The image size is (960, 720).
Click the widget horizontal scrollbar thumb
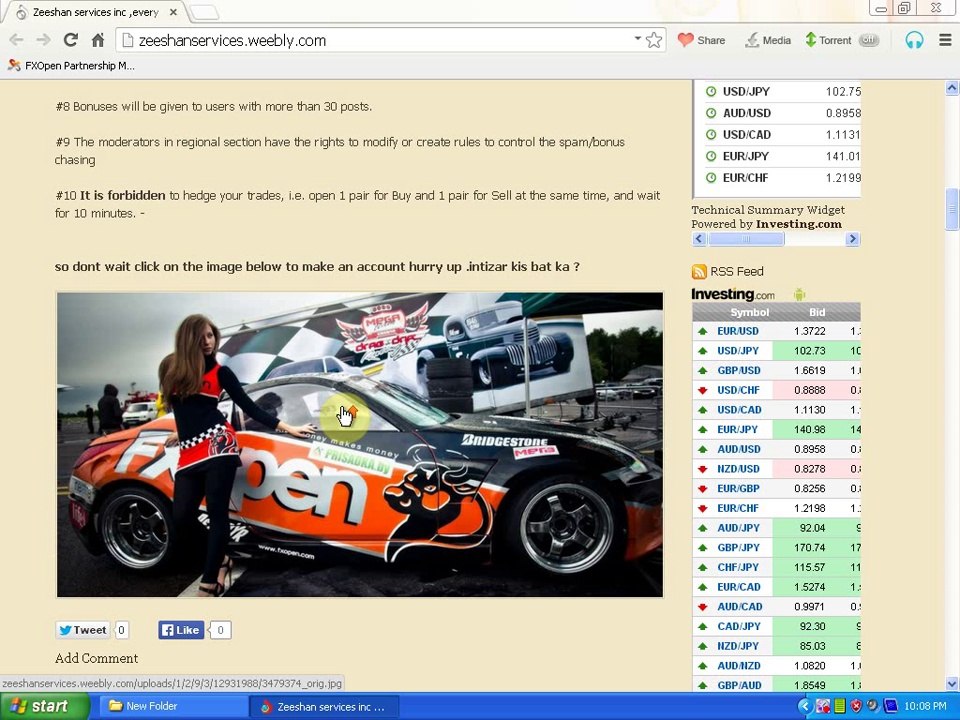746,239
